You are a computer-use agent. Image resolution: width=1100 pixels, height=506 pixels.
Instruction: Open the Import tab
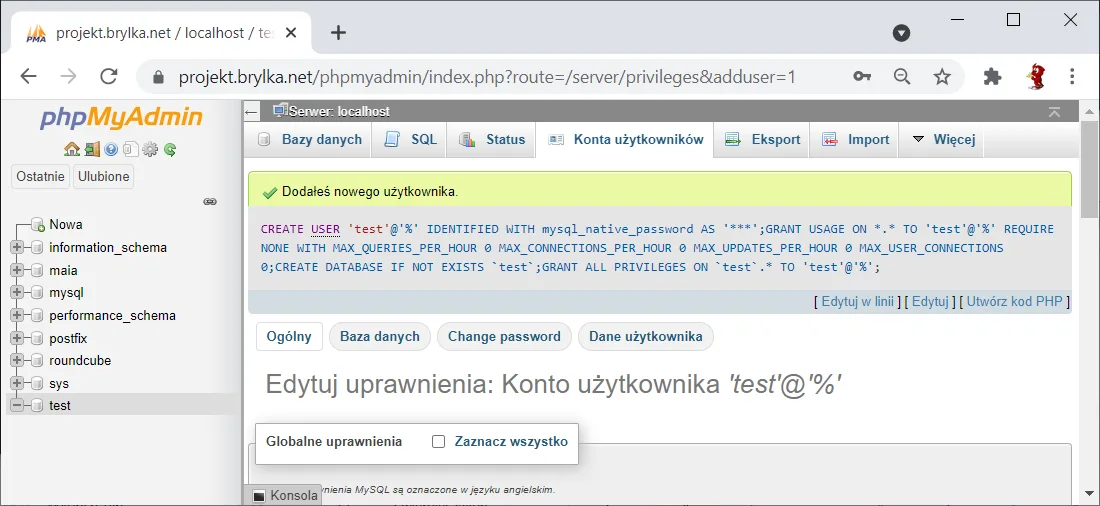pos(855,140)
